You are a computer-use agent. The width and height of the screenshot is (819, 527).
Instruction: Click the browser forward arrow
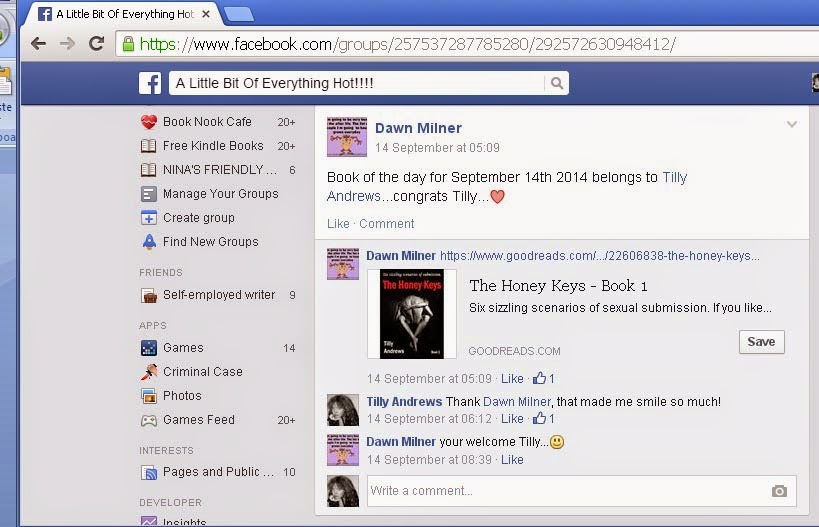pos(67,43)
